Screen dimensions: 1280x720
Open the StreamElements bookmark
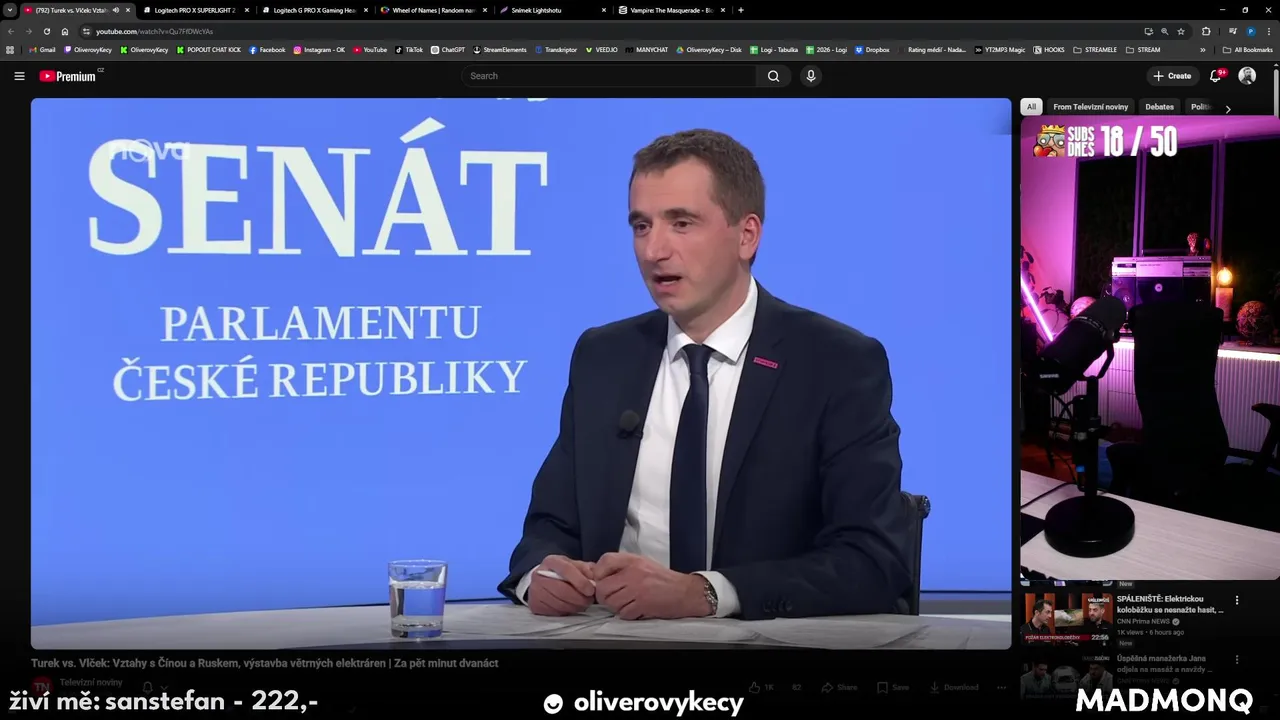tap(500, 50)
